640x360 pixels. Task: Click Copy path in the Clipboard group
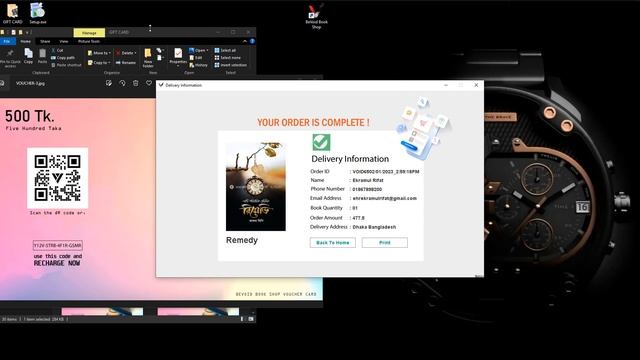coord(63,58)
